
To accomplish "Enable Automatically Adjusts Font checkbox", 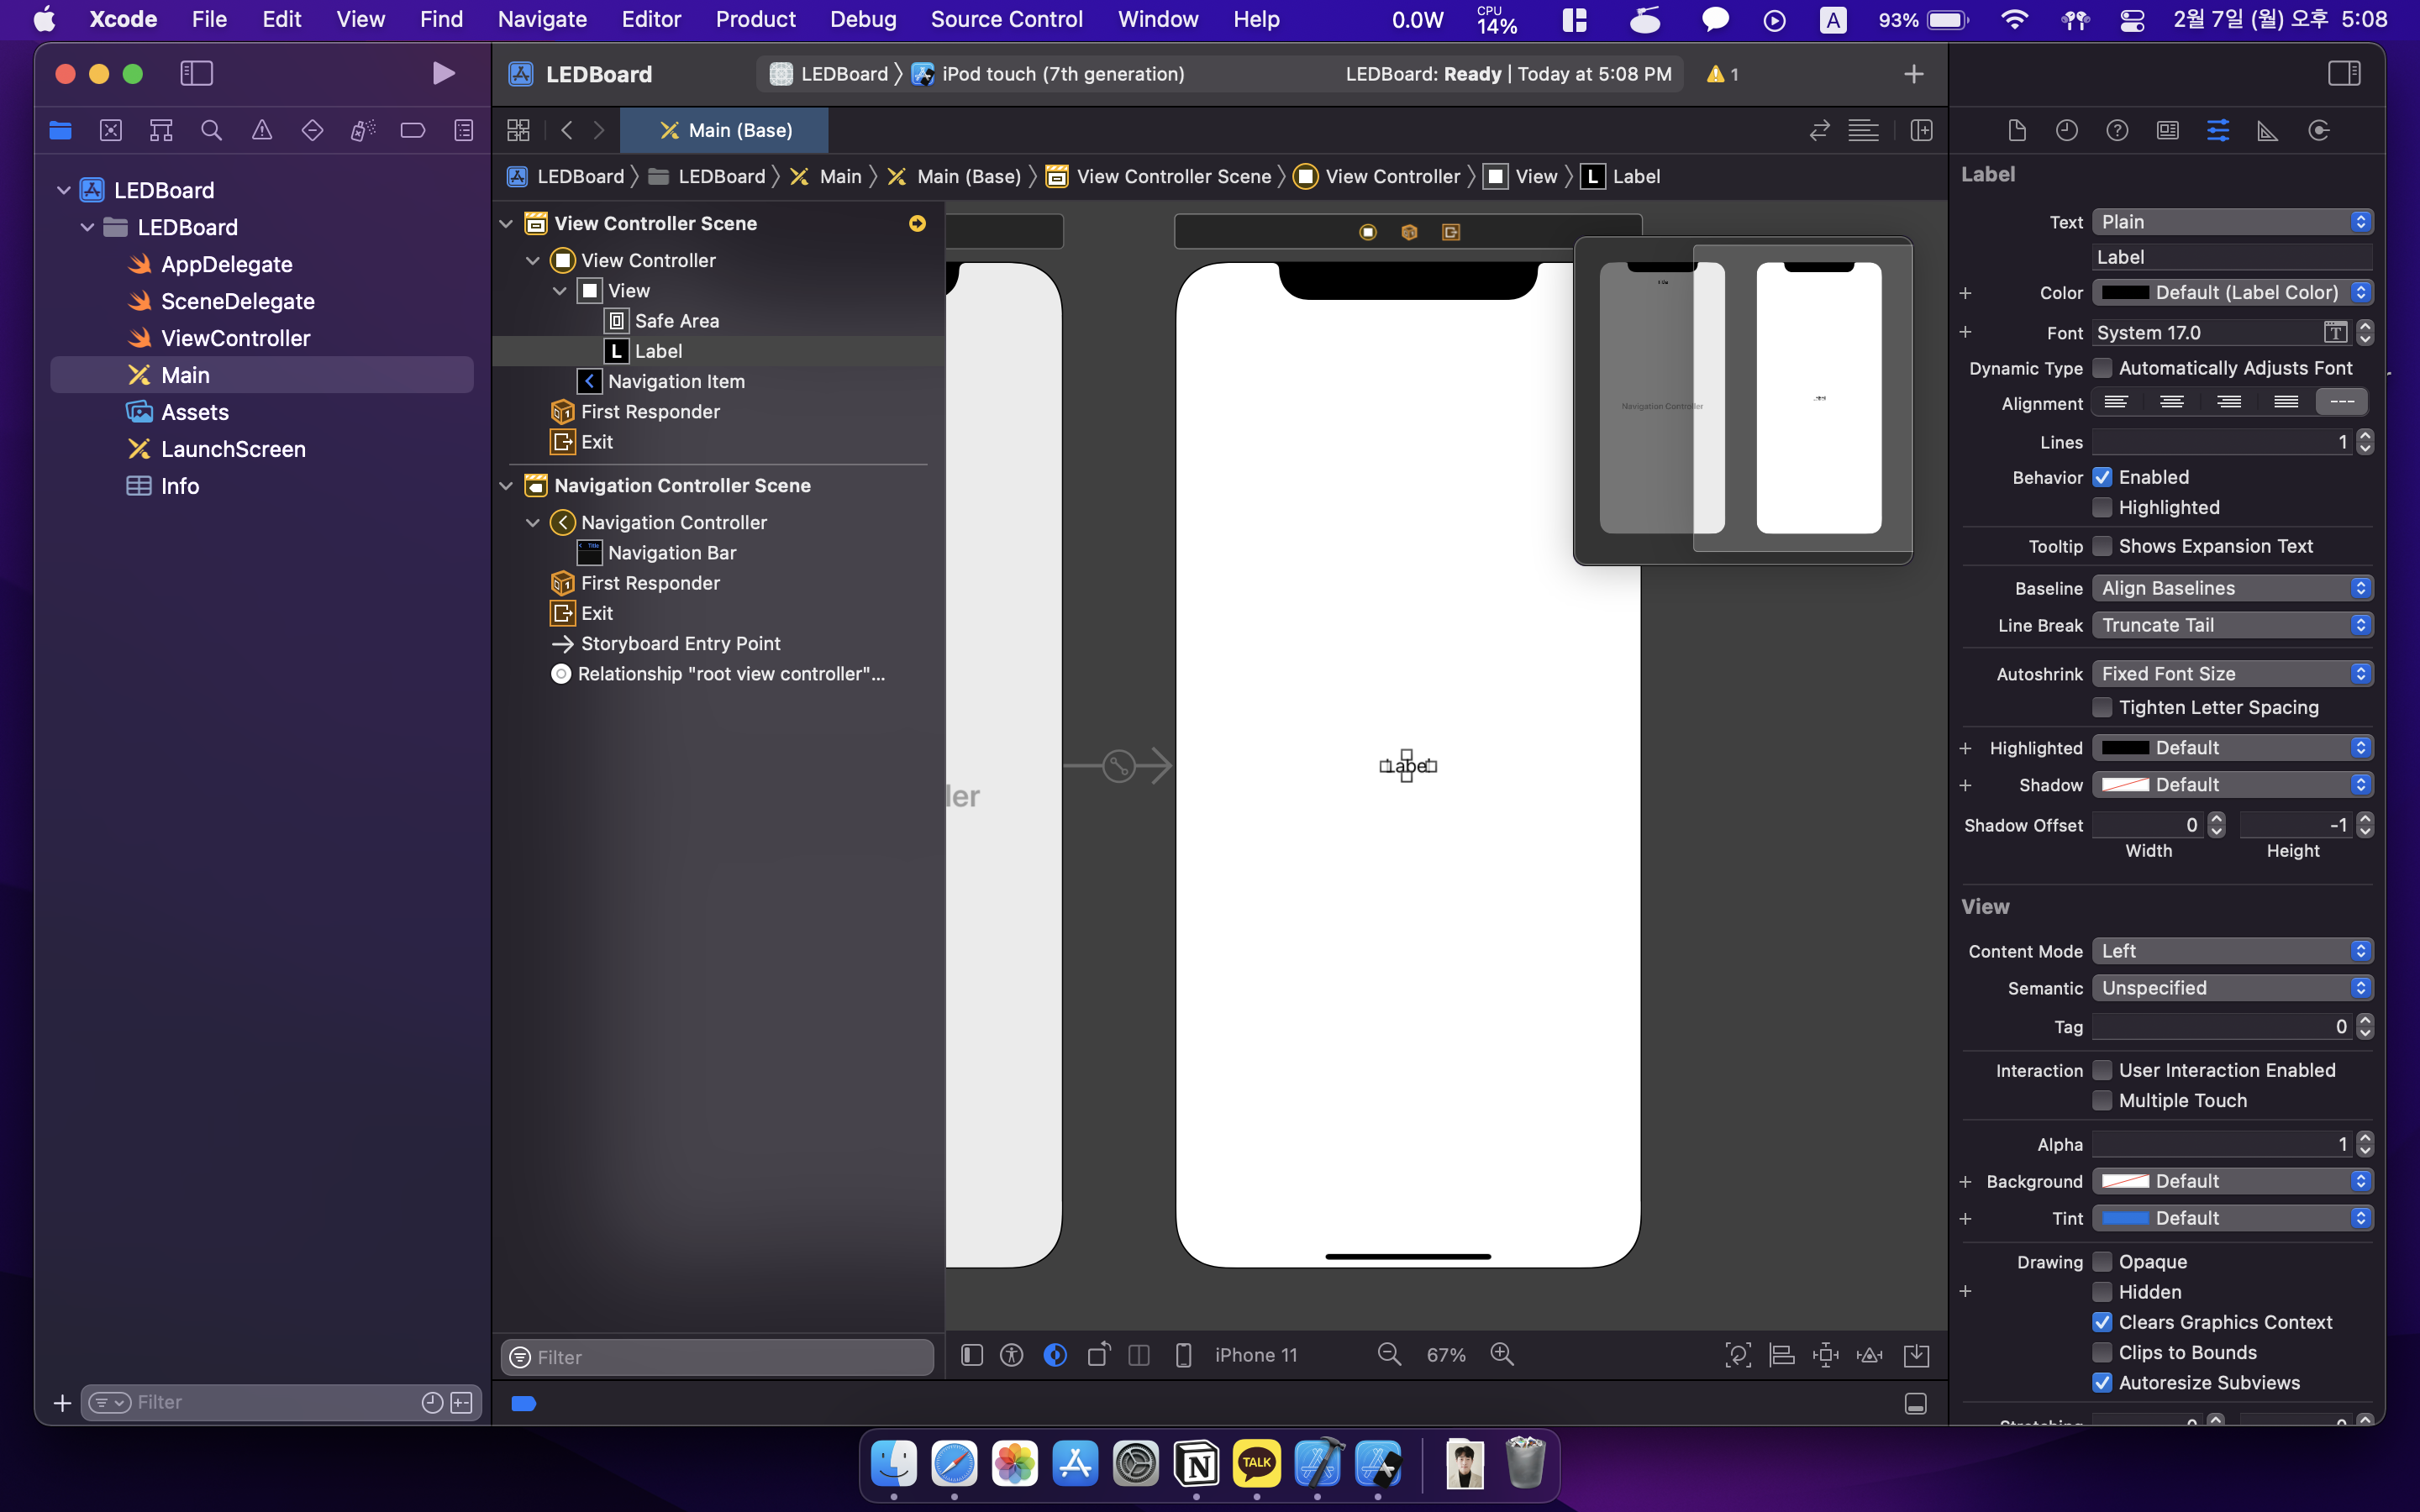I will 2102,368.
